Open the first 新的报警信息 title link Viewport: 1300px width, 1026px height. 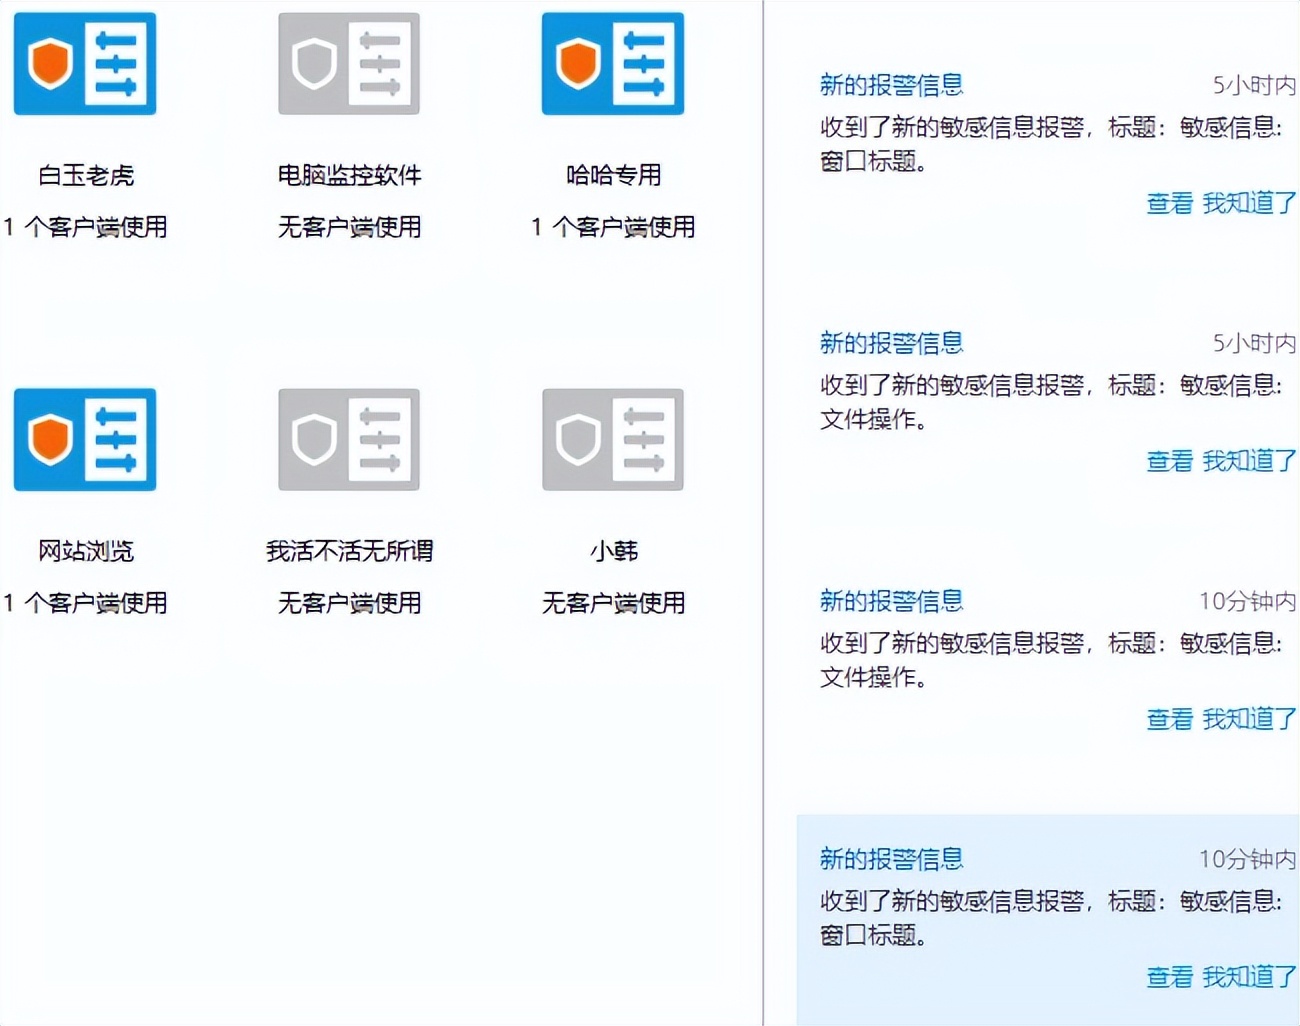pos(889,86)
